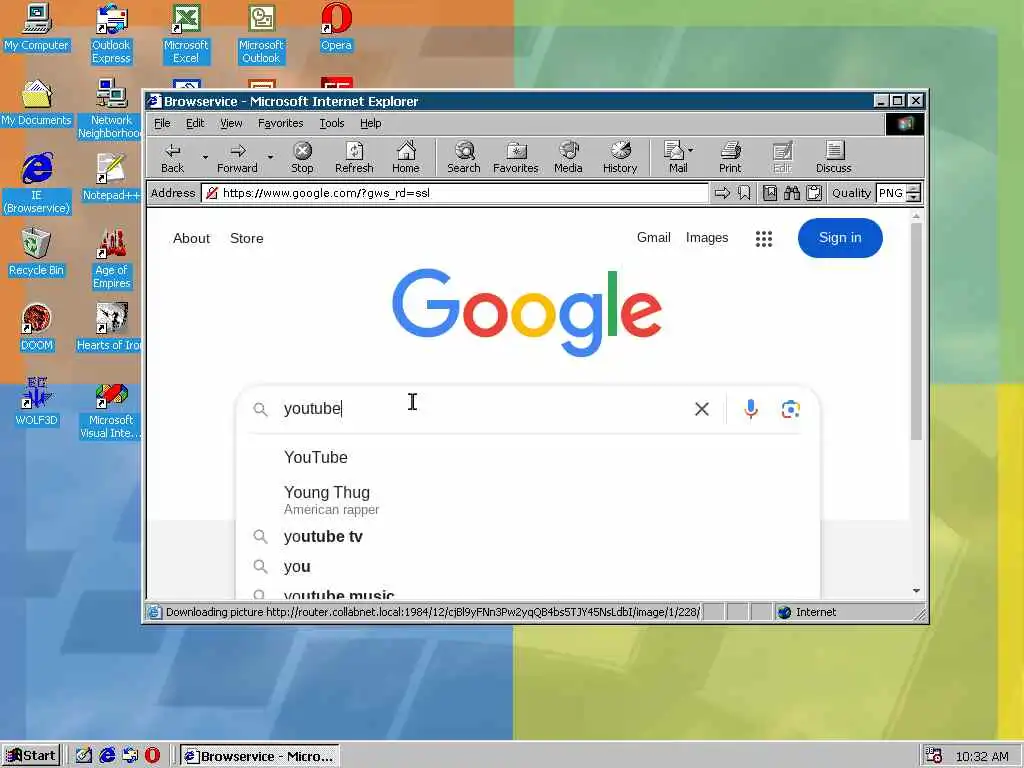Screen dimensions: 1024x768
Task: Click the Forward toolbar button
Action: pos(237,157)
